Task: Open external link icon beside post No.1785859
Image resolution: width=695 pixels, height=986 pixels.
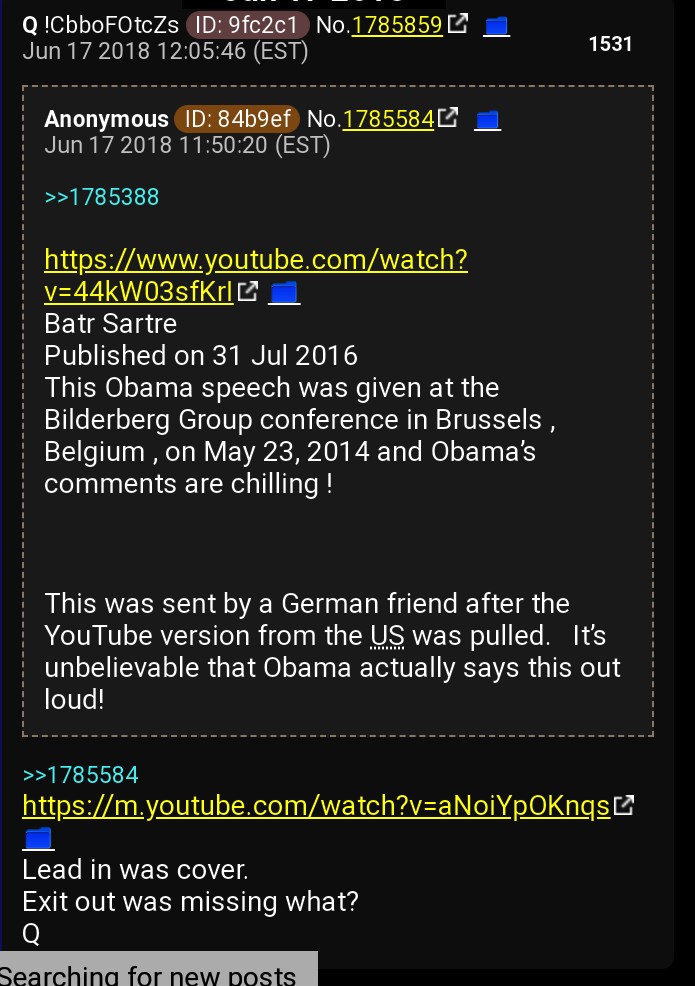Action: [457, 24]
